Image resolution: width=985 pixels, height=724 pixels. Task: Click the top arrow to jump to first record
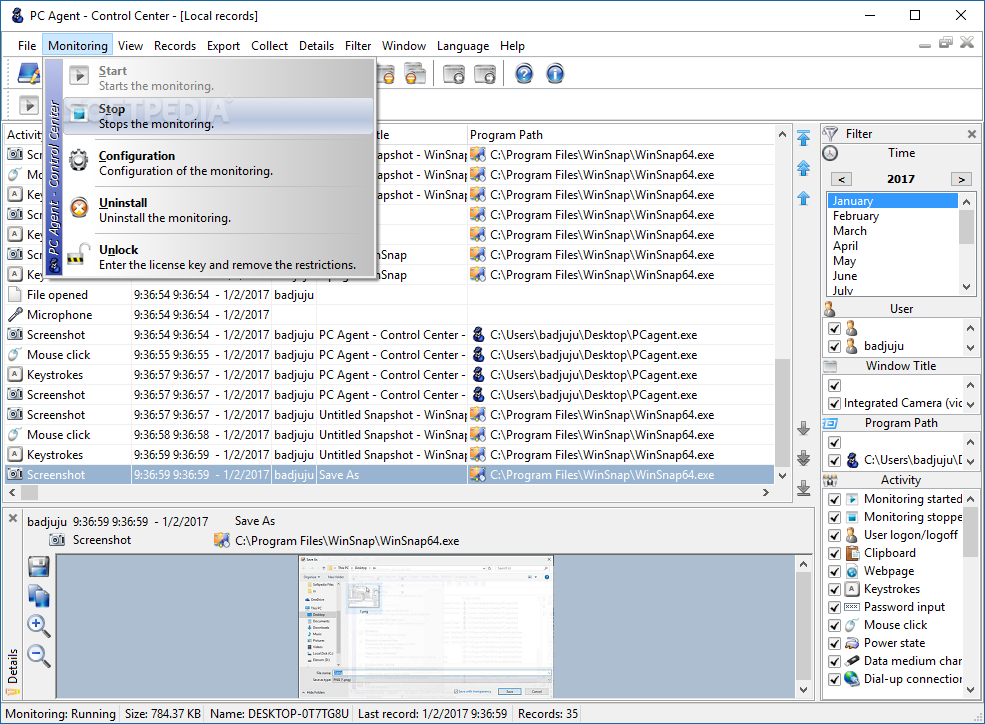click(x=803, y=138)
